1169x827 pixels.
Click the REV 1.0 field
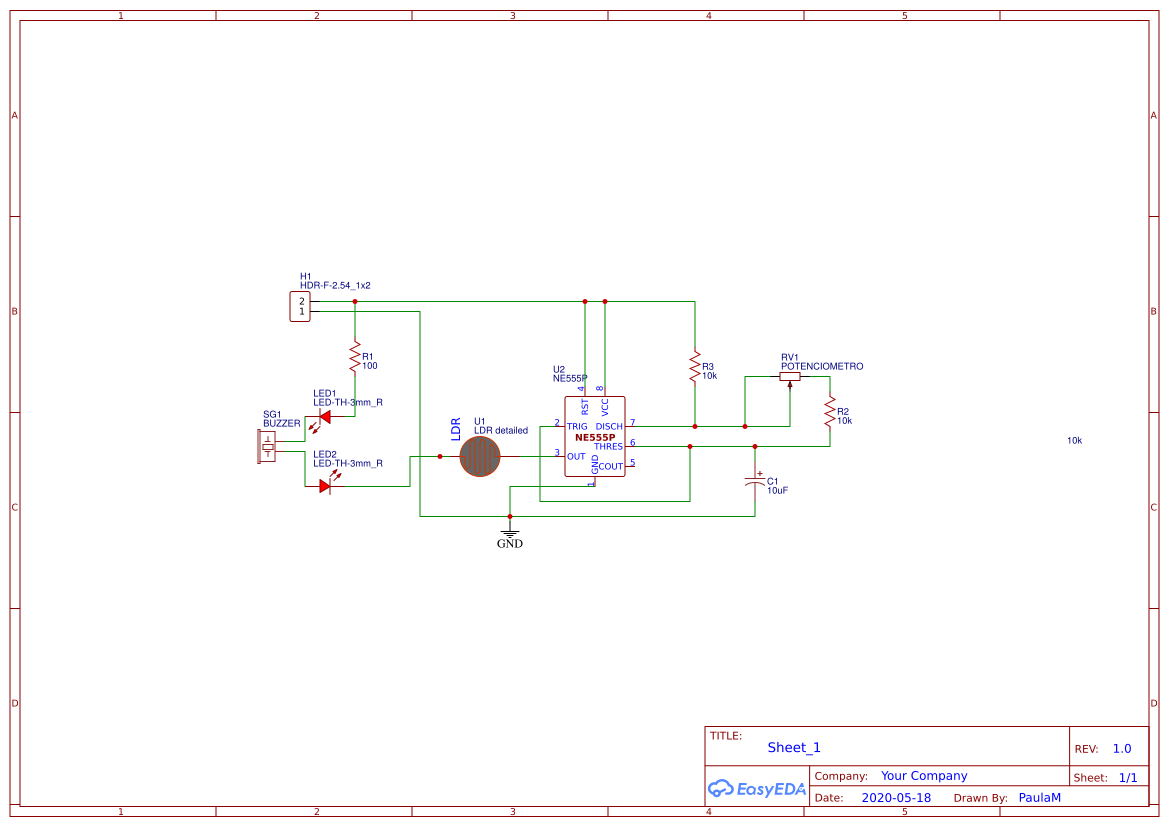pyautogui.click(x=1120, y=748)
